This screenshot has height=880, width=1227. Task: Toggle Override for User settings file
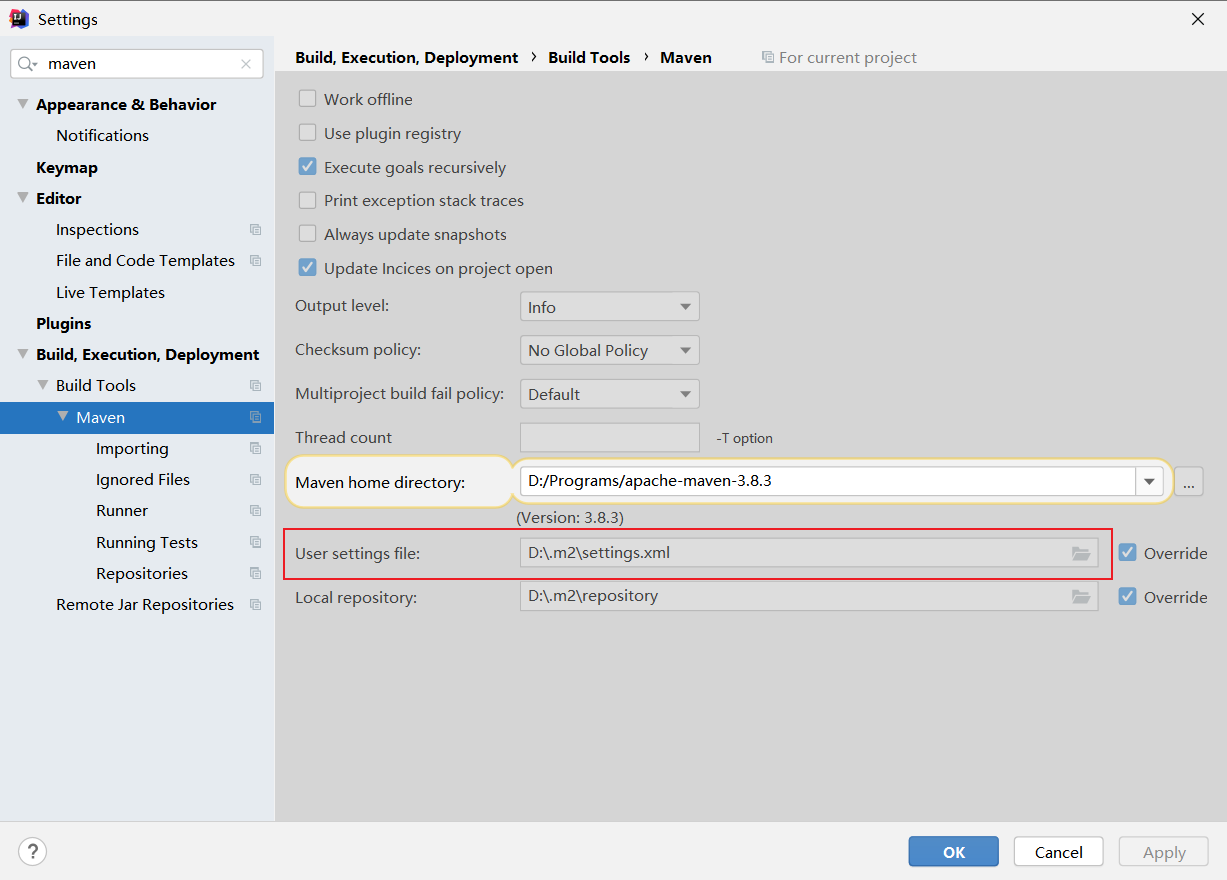[1128, 553]
